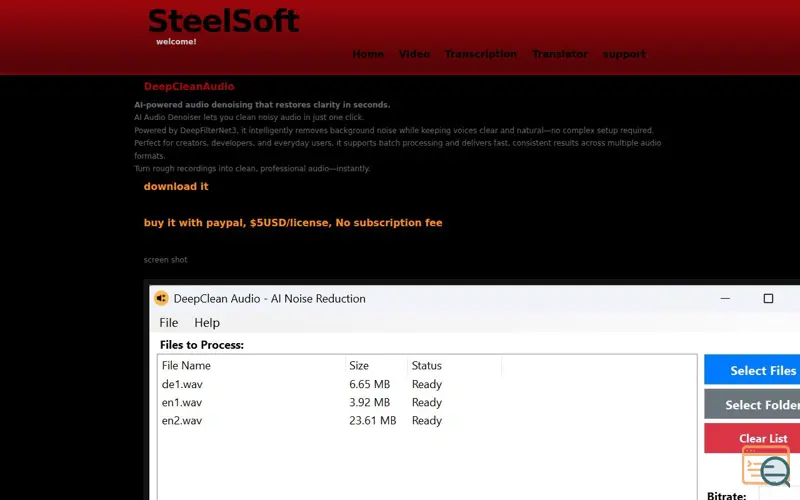Click the 'Files to Process:' label
The height and width of the screenshot is (500, 800).
point(202,345)
